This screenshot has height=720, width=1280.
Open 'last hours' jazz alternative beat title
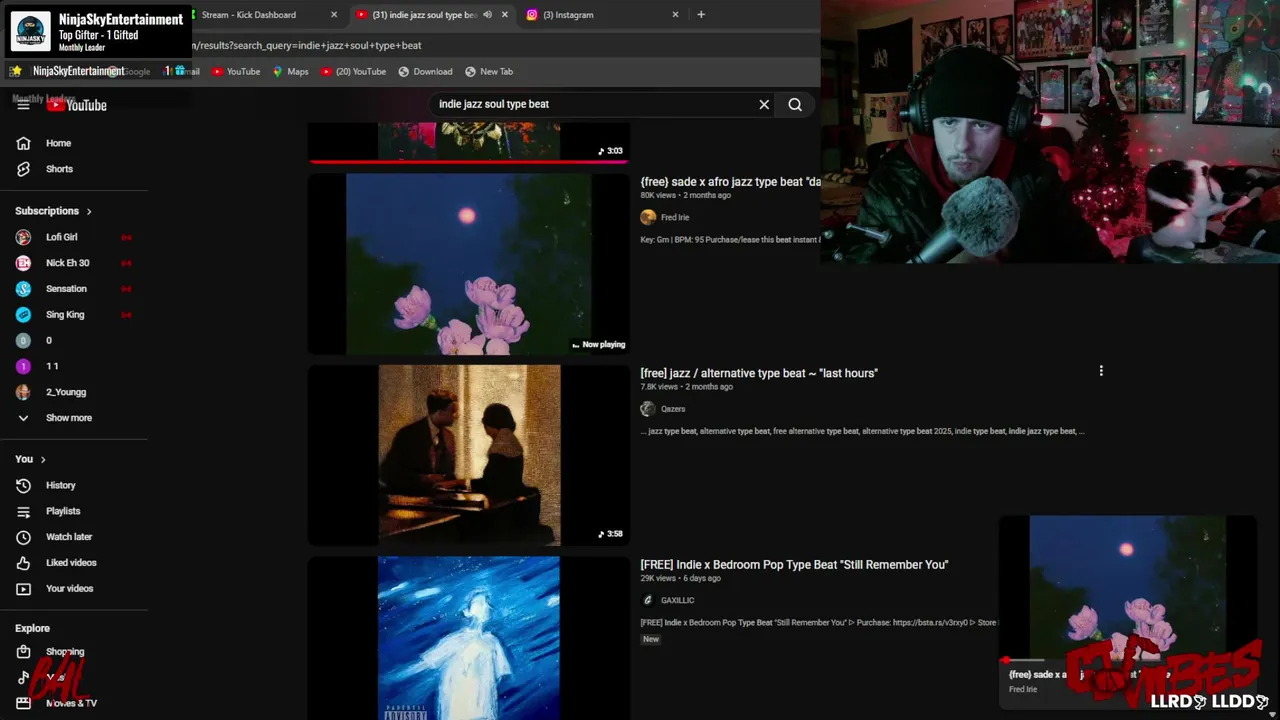pos(759,373)
